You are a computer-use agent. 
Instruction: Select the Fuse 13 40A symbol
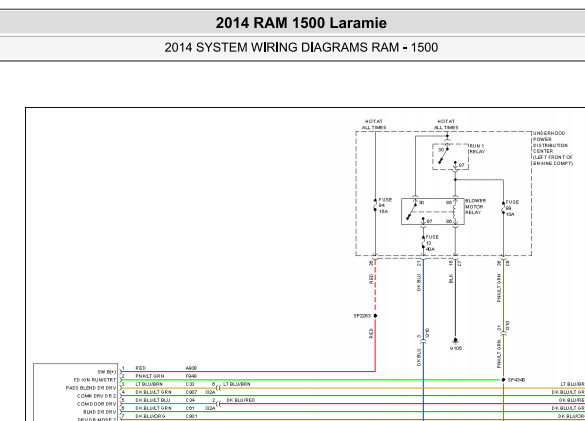coord(423,243)
